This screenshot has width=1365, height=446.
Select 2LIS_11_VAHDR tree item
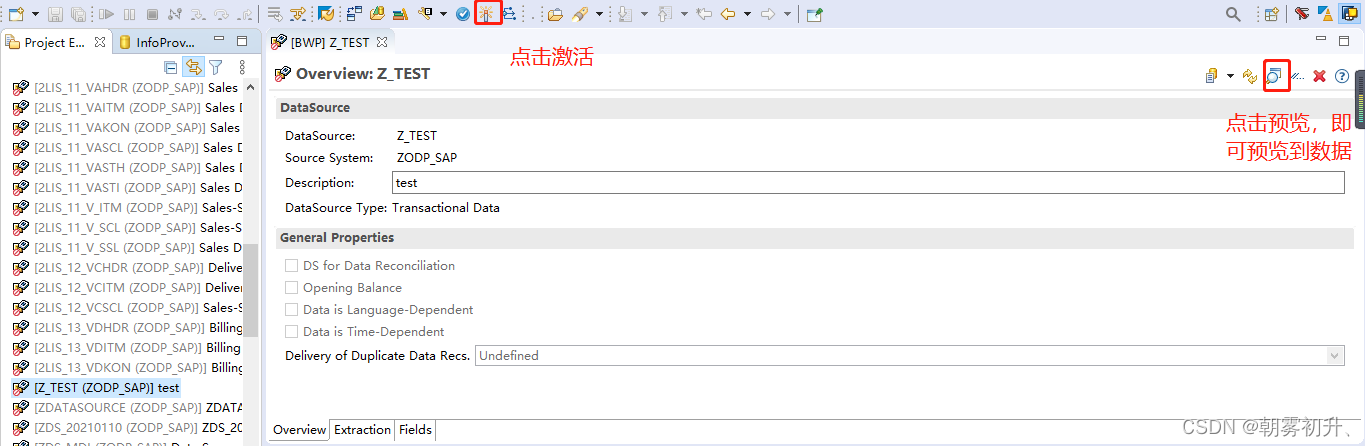(125, 88)
